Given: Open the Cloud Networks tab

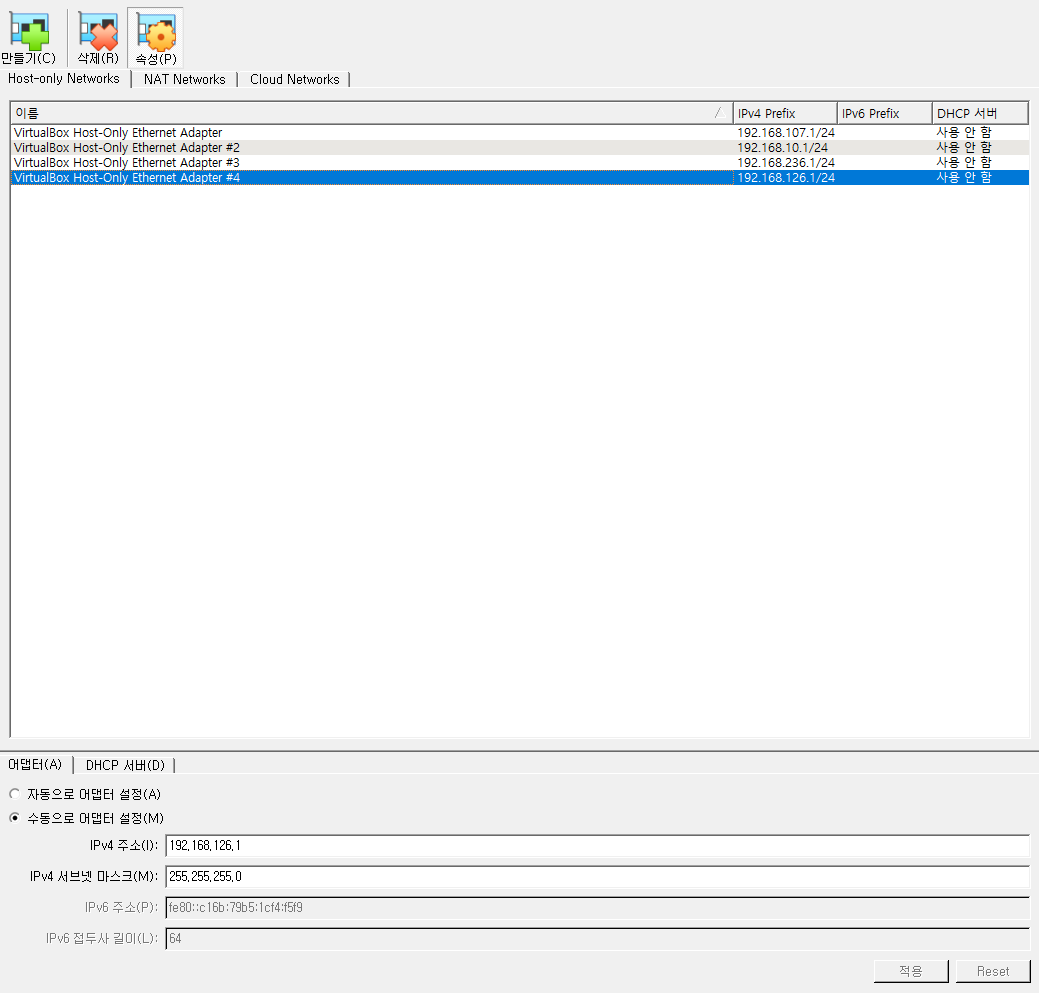Looking at the screenshot, I should 294,79.
